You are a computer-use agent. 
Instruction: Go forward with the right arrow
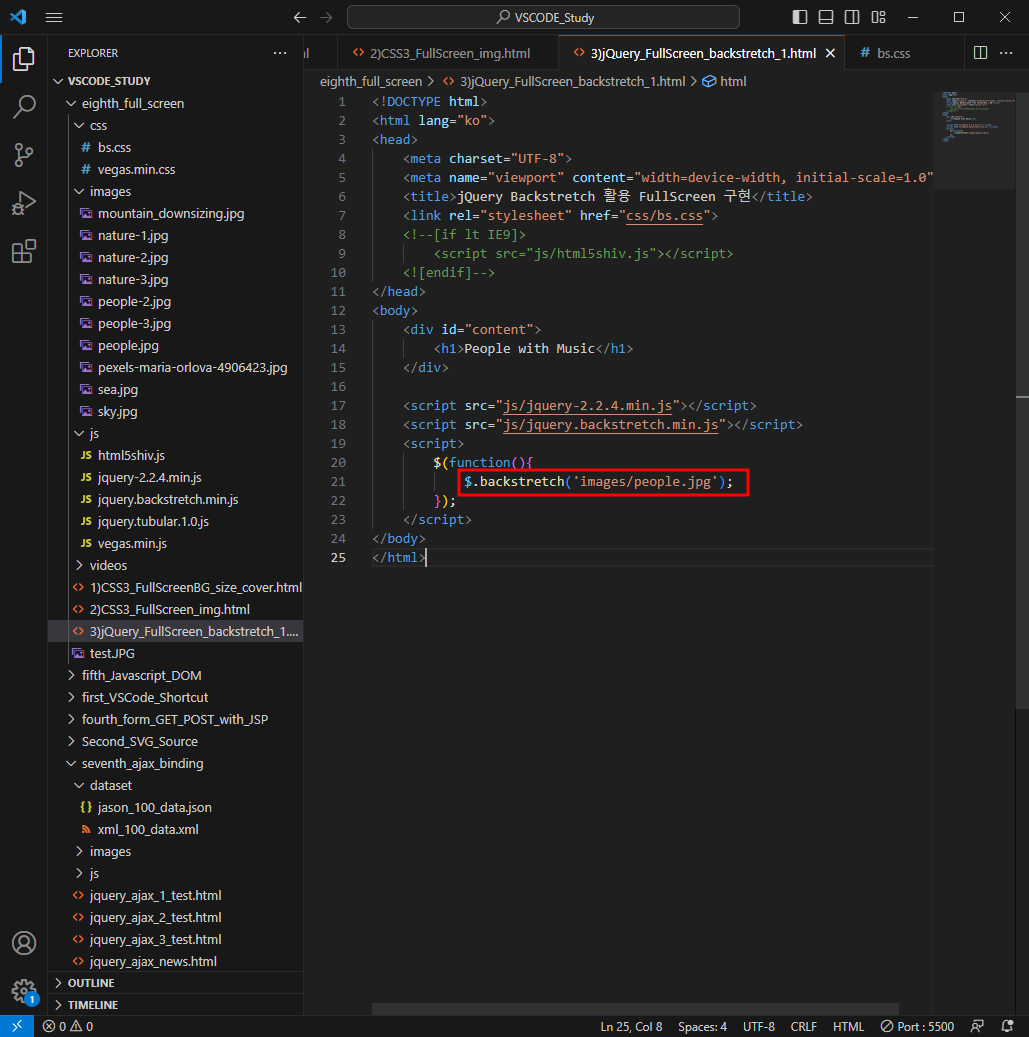326,17
